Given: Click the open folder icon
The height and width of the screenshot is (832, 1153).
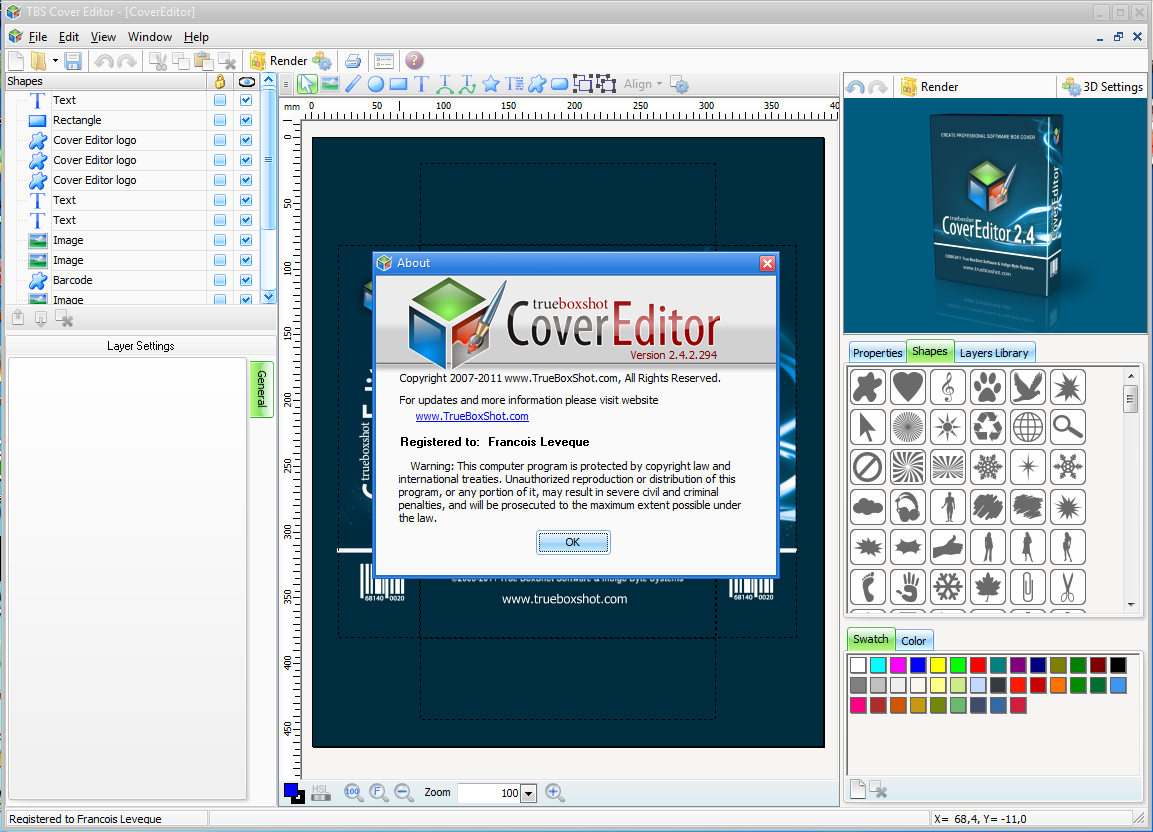Looking at the screenshot, I should [x=38, y=61].
